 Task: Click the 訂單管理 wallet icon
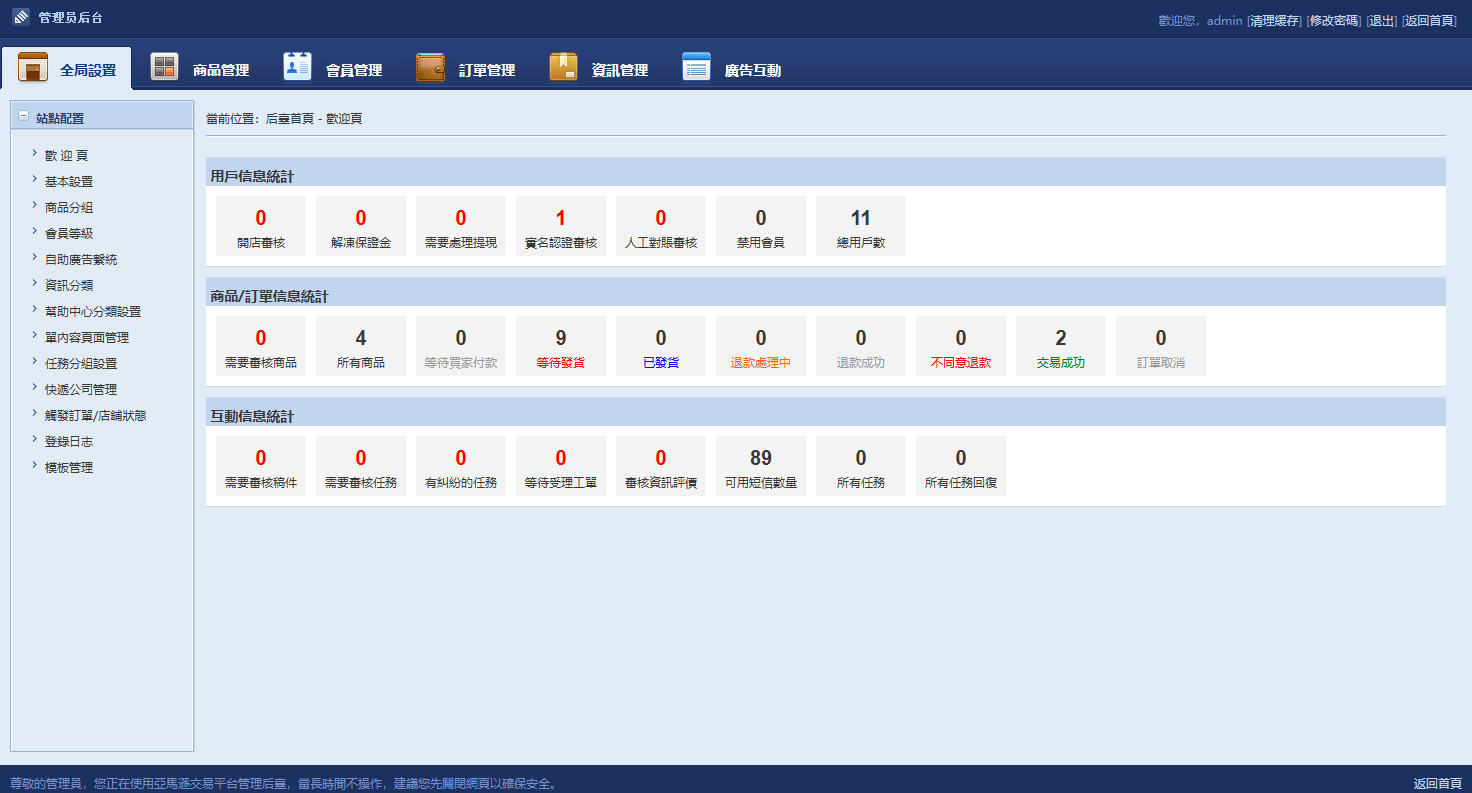[x=430, y=68]
